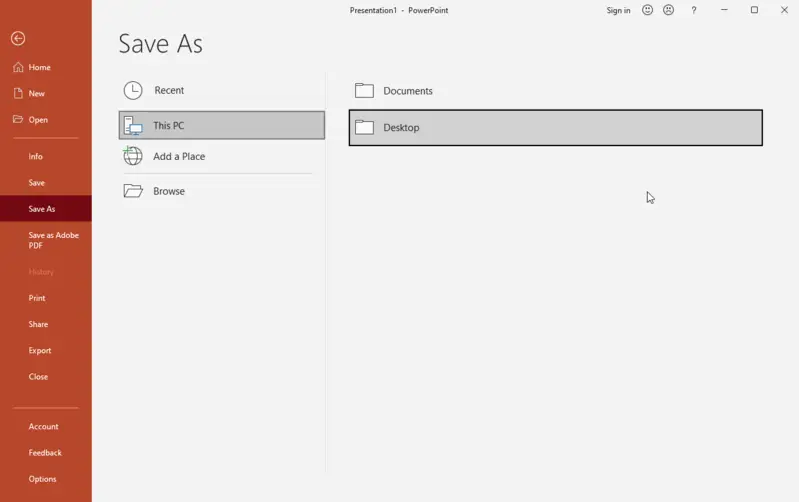The image size is (799, 502).
Task: Click the Home house icon
Action: (18, 67)
